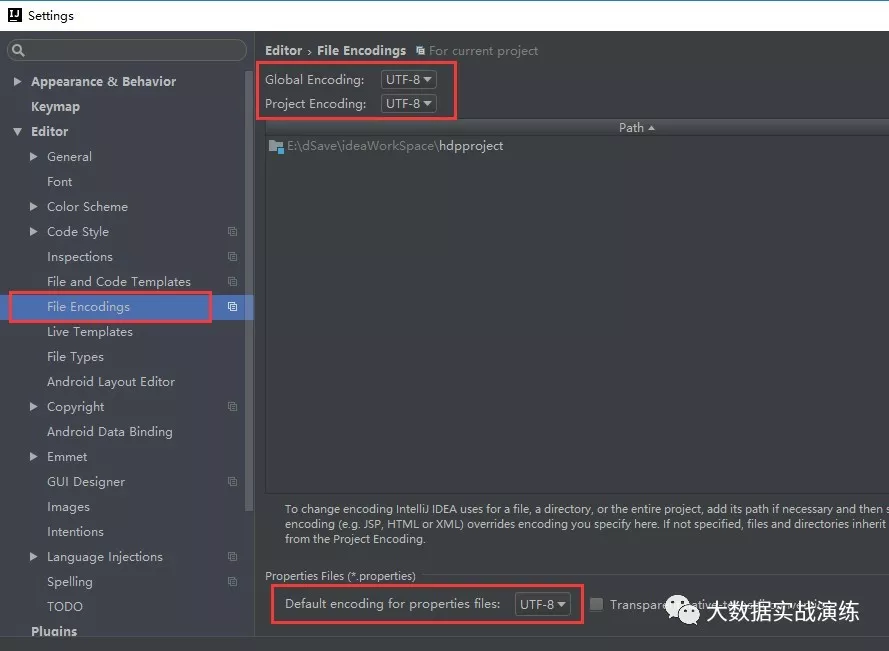Collapse the Editor section
This screenshot has width=889, height=651.
pyautogui.click(x=18, y=132)
